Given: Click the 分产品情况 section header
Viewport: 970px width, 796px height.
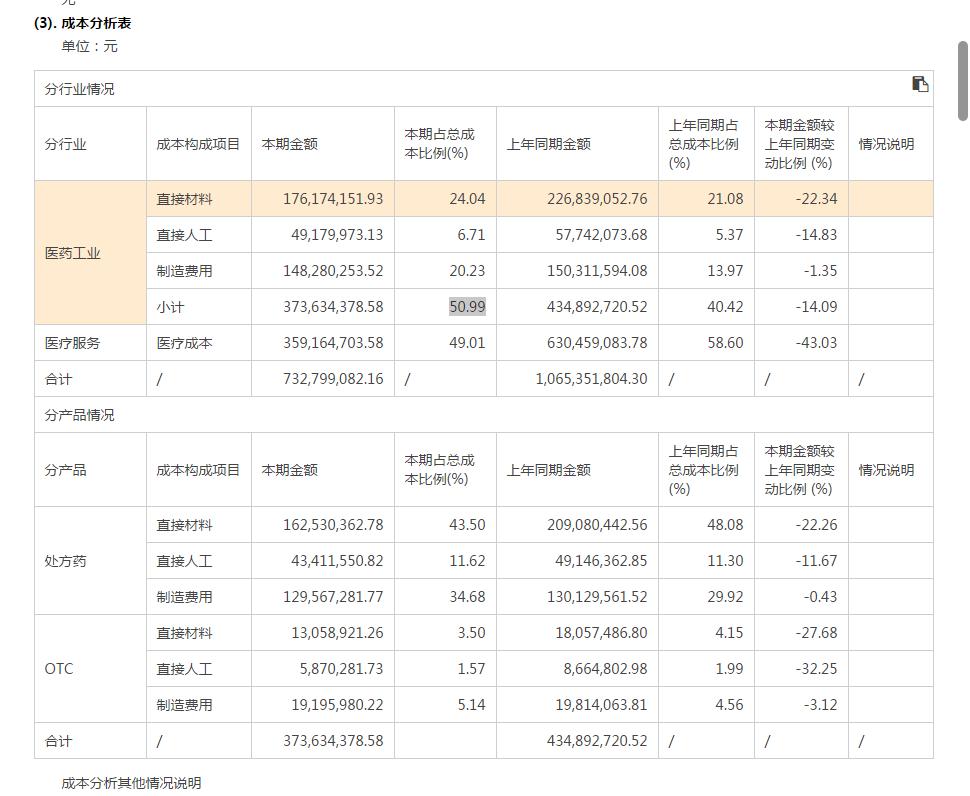Looking at the screenshot, I should tap(75, 414).
